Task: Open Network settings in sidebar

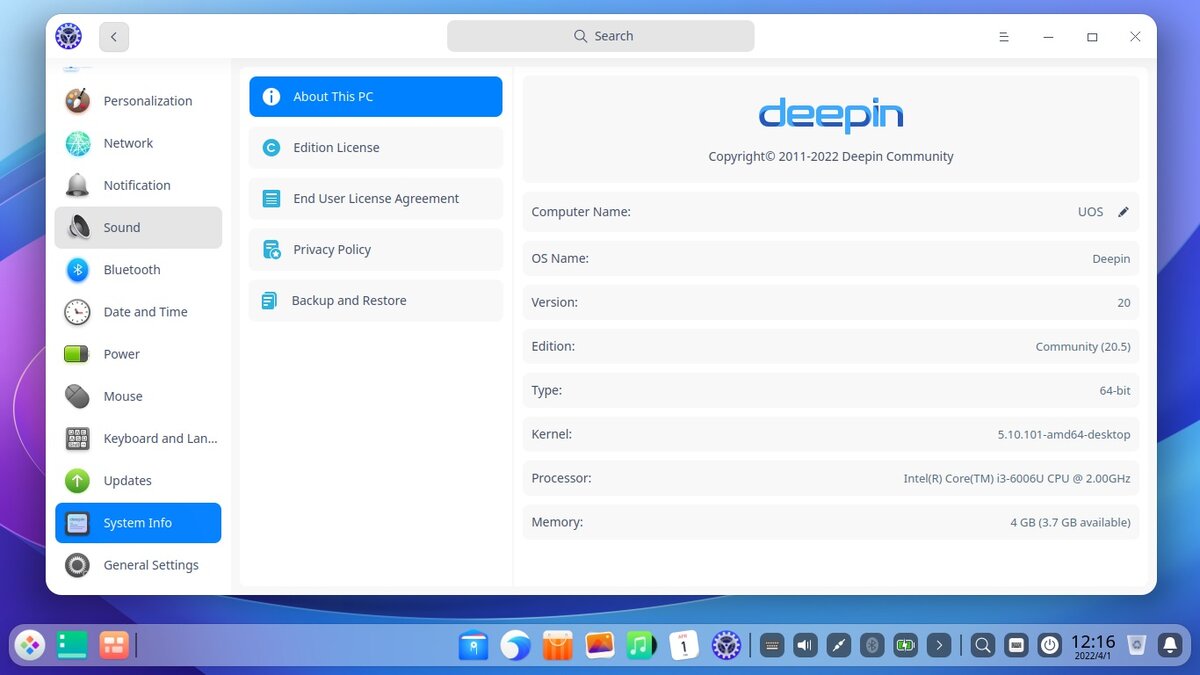Action: pyautogui.click(x=138, y=143)
